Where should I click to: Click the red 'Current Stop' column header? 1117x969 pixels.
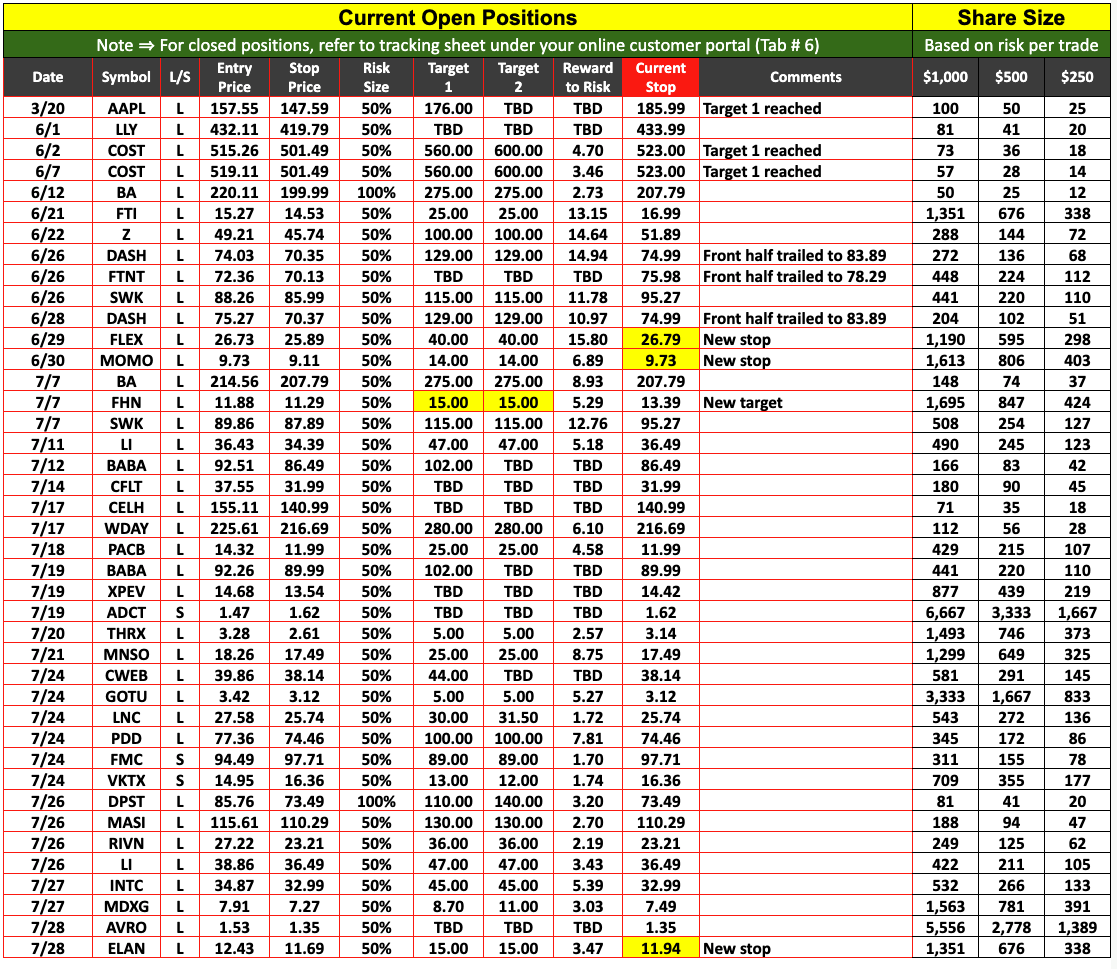coord(660,77)
